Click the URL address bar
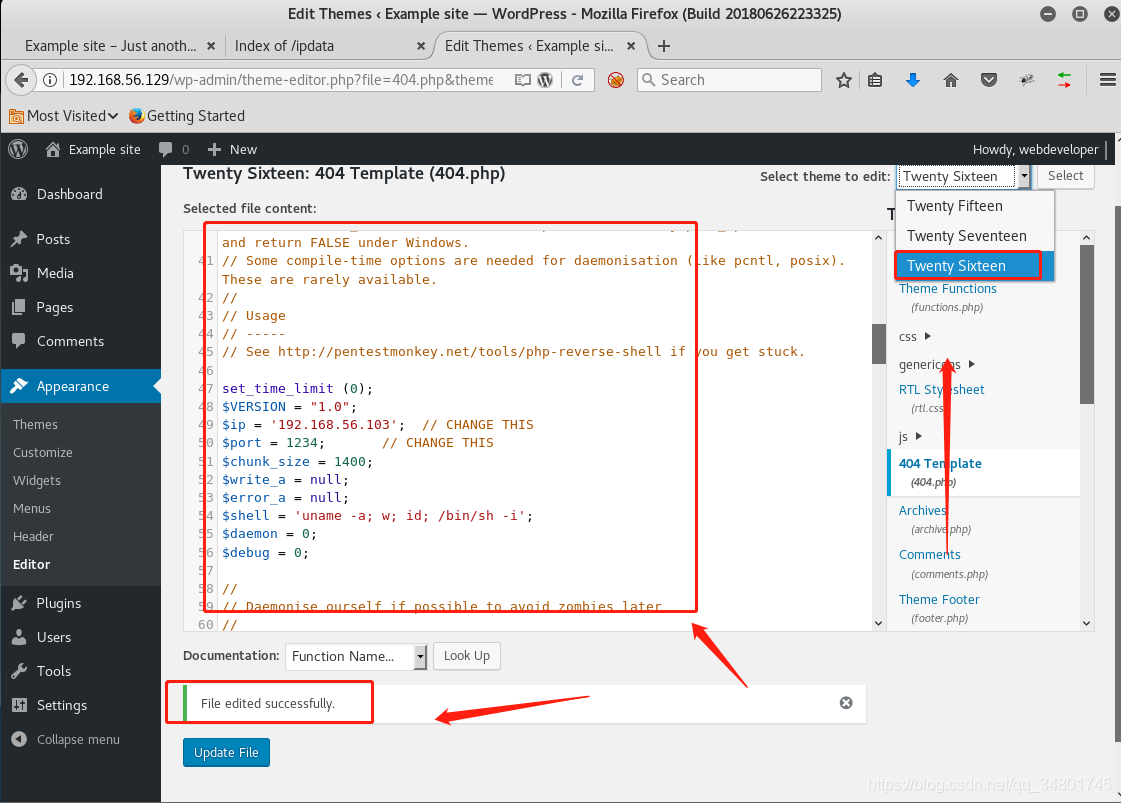The image size is (1121, 803). (281, 80)
